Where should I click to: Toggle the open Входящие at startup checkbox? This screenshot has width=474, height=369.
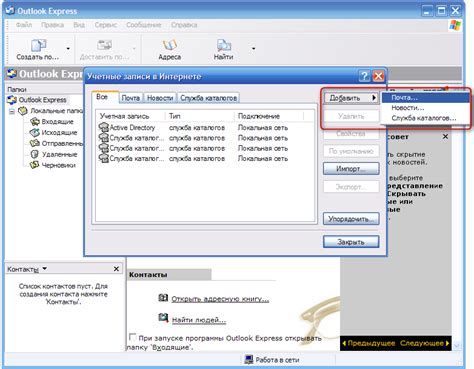pyautogui.click(x=132, y=337)
